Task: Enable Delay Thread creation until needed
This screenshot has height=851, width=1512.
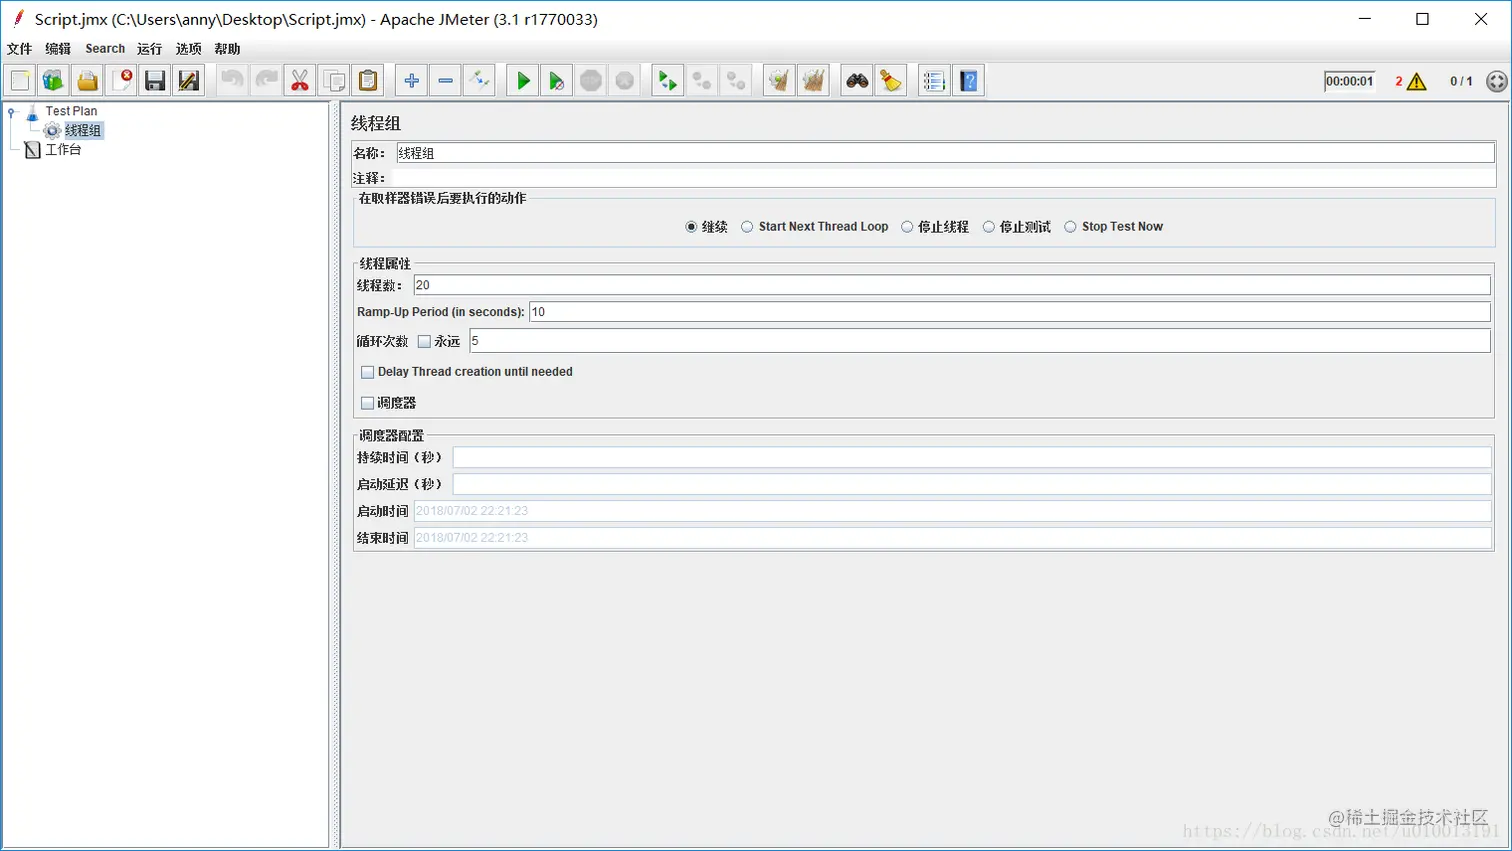Action: pyautogui.click(x=367, y=372)
